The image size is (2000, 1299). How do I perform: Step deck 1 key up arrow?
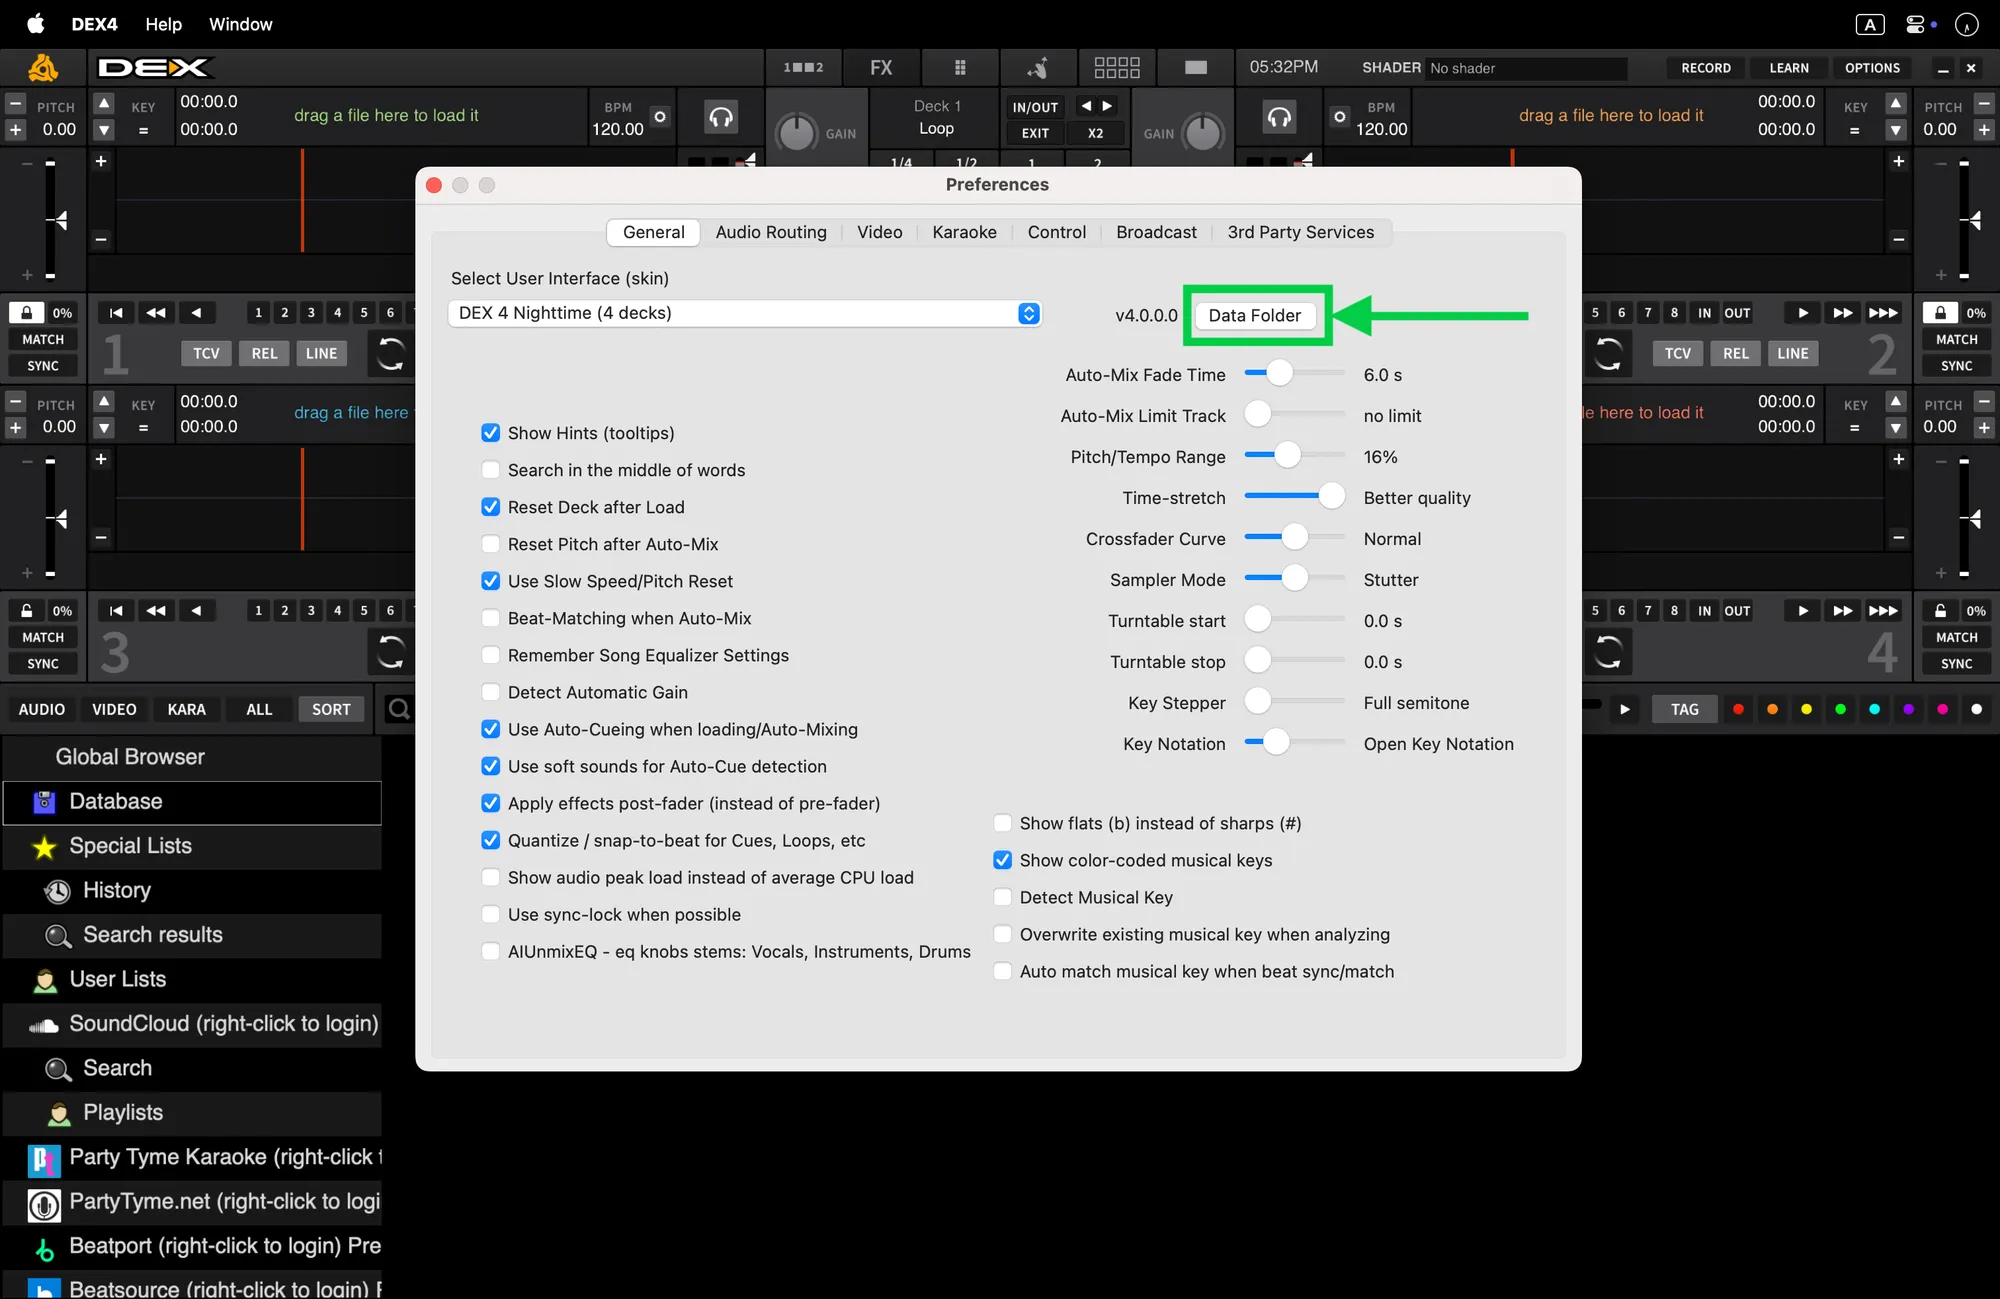point(103,103)
